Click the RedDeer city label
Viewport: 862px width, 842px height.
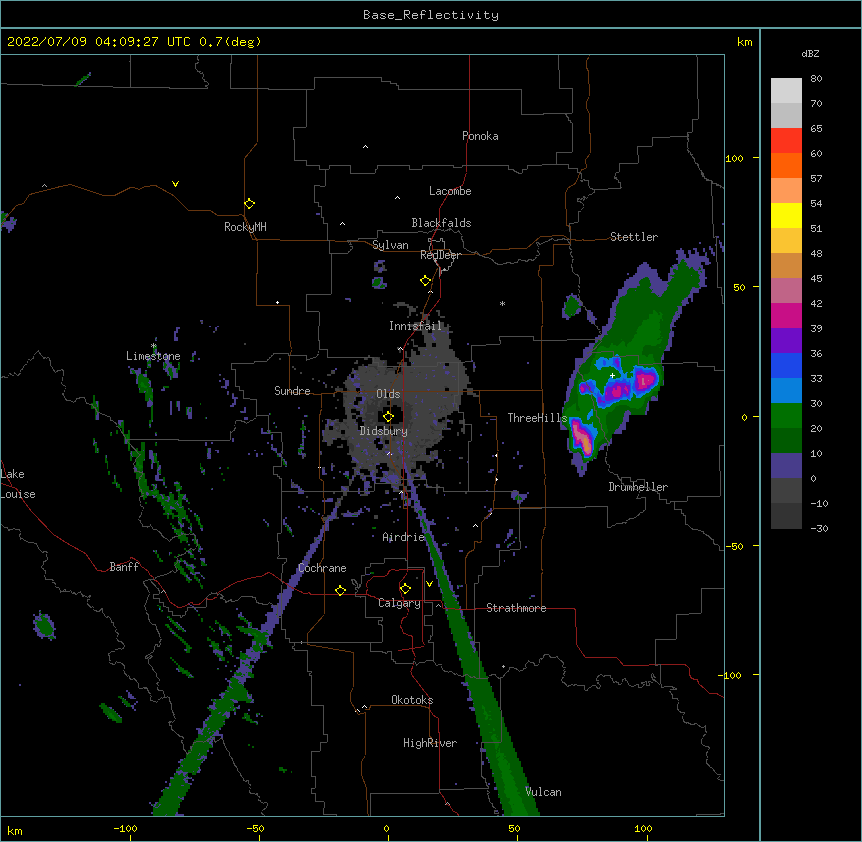pyautogui.click(x=440, y=255)
